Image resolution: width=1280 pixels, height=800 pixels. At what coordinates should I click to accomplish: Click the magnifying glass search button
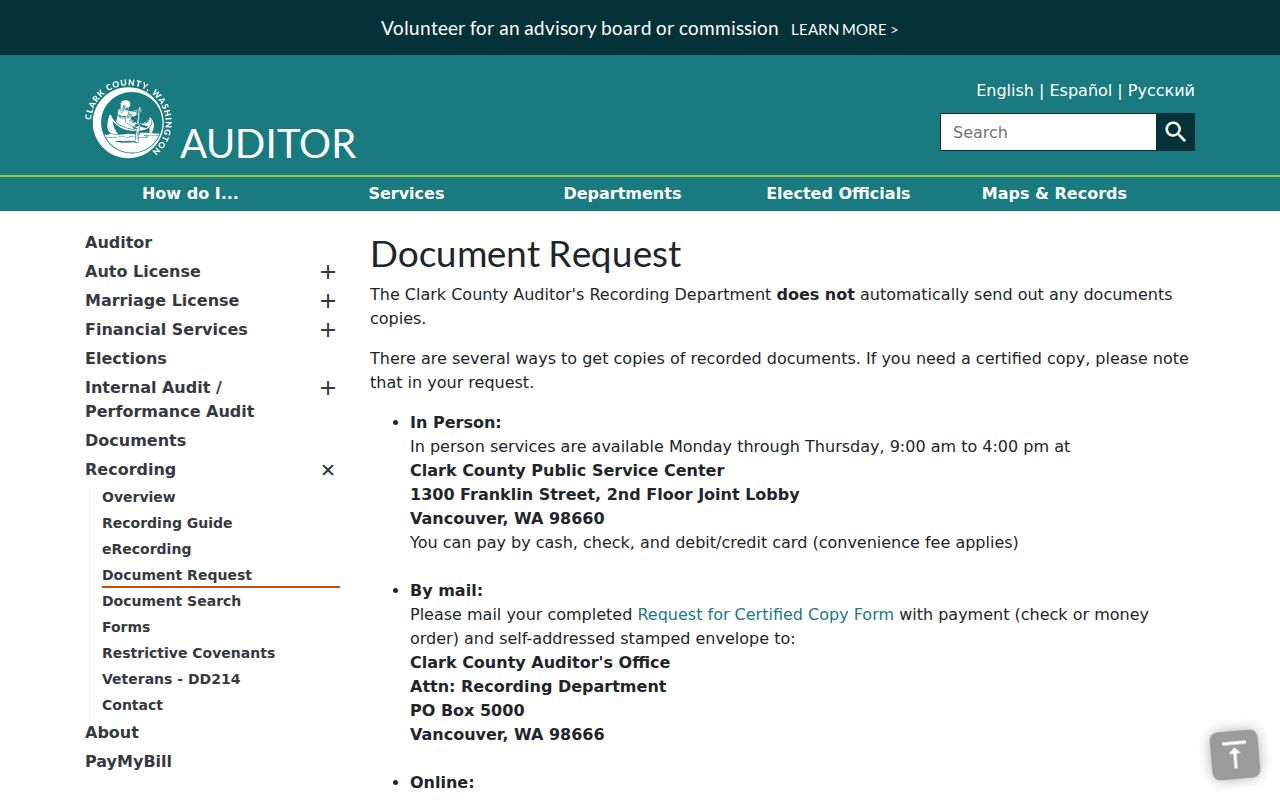[x=1176, y=132]
